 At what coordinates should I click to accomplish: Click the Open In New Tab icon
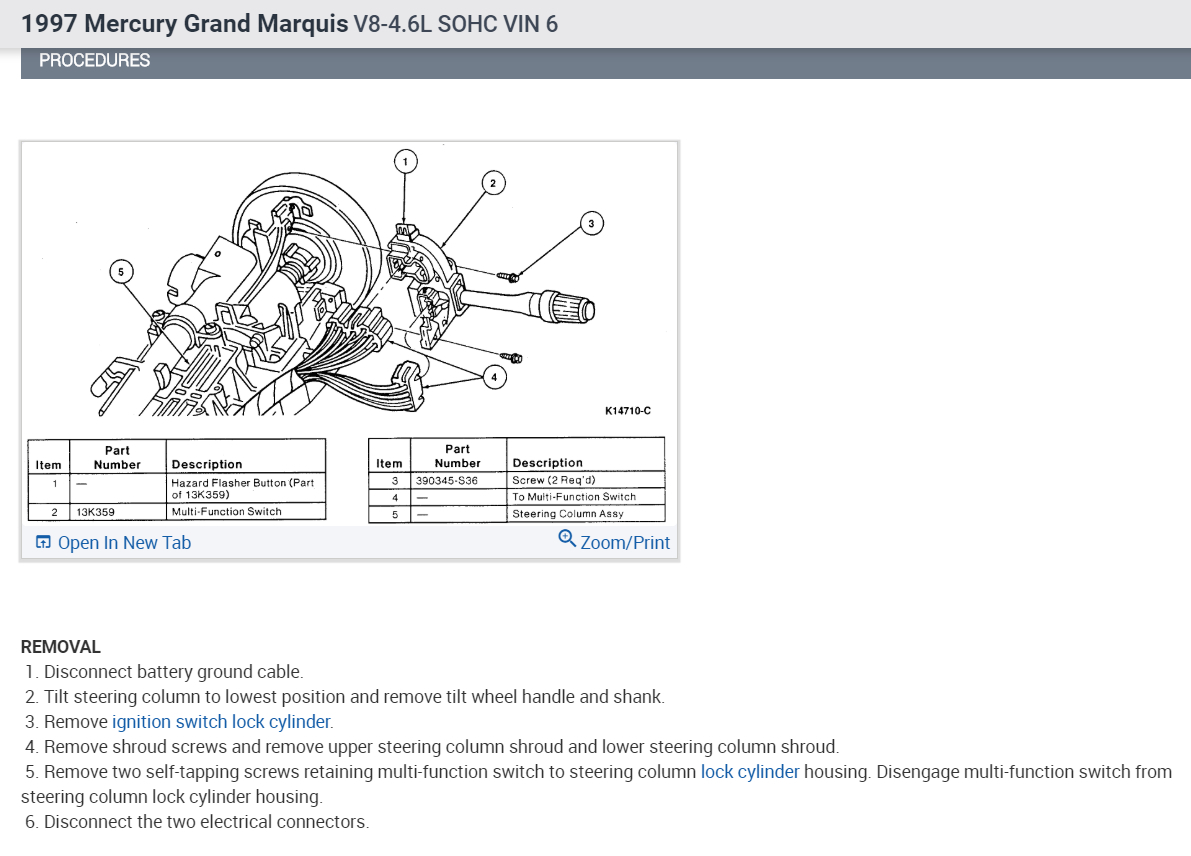[x=43, y=542]
